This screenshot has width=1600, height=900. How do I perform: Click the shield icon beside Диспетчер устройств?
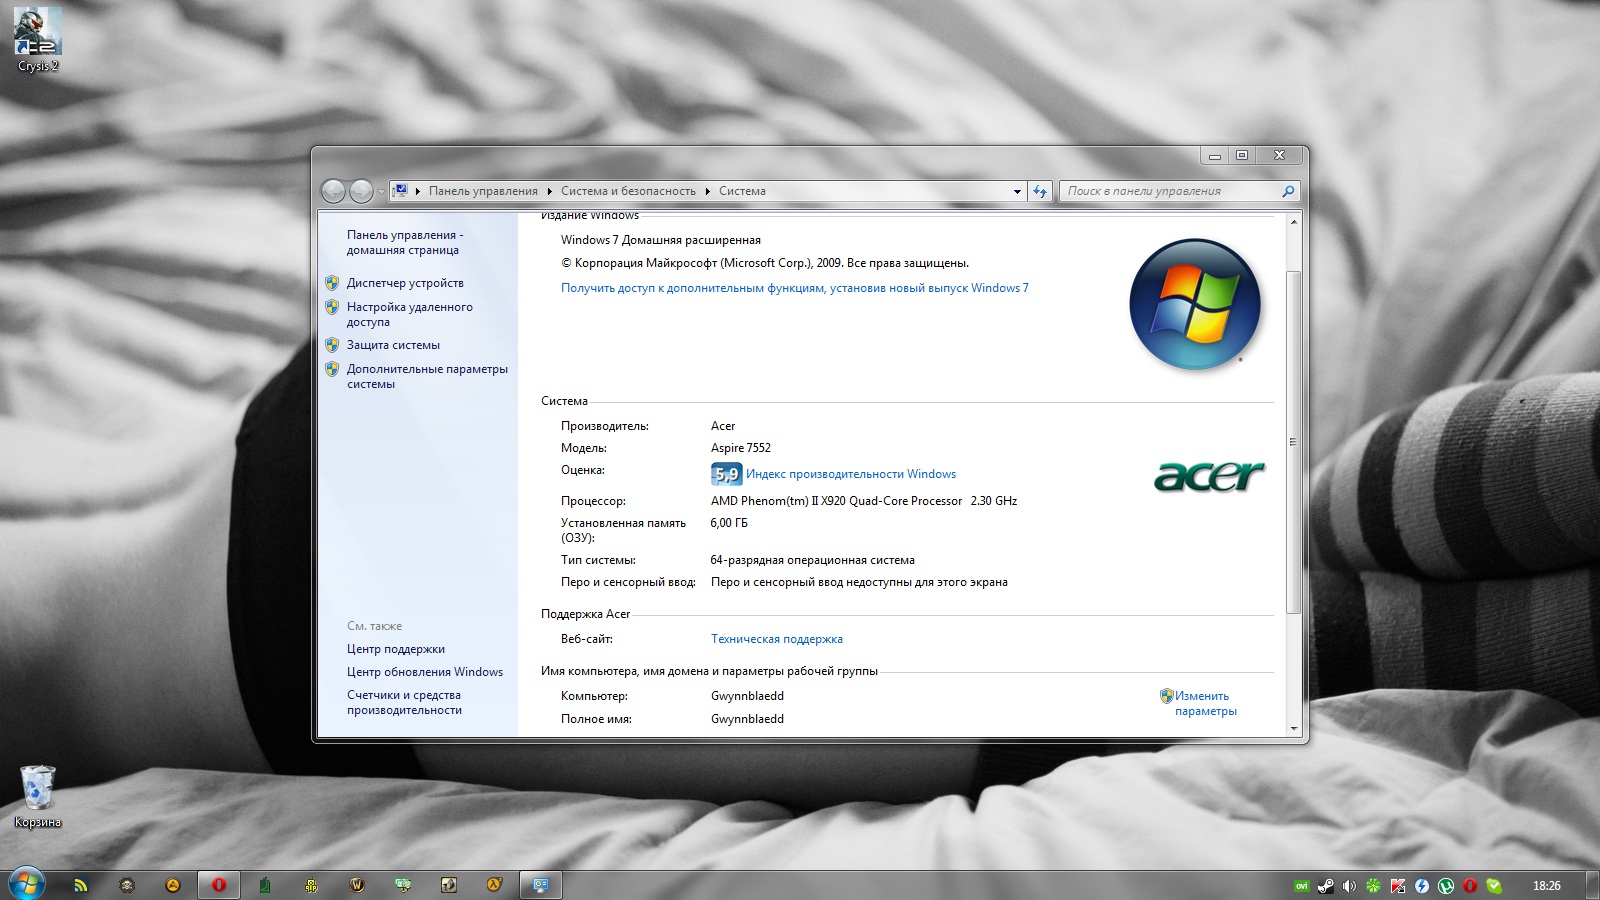[x=332, y=283]
